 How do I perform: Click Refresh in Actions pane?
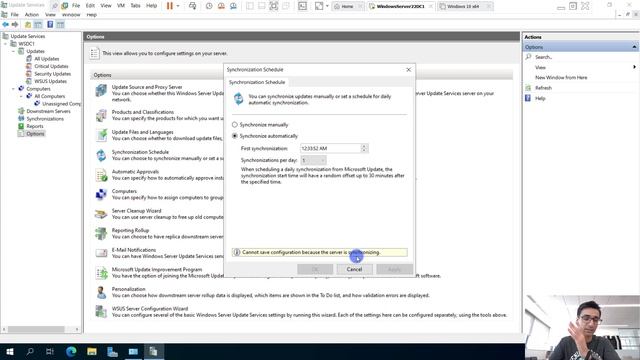[x=543, y=88]
